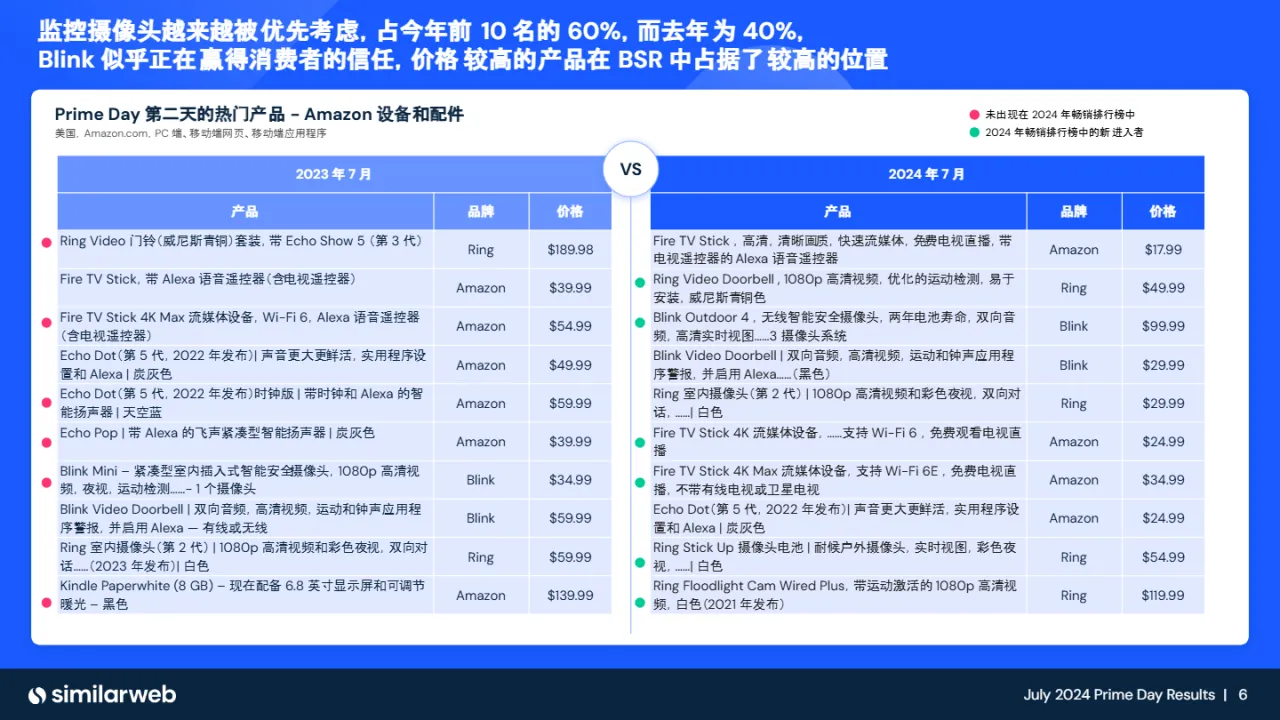Screen dimensions: 1280x720
Task: Click the slide title starting 监控摄像头越来越被优先考虑
Action: click(x=463, y=44)
